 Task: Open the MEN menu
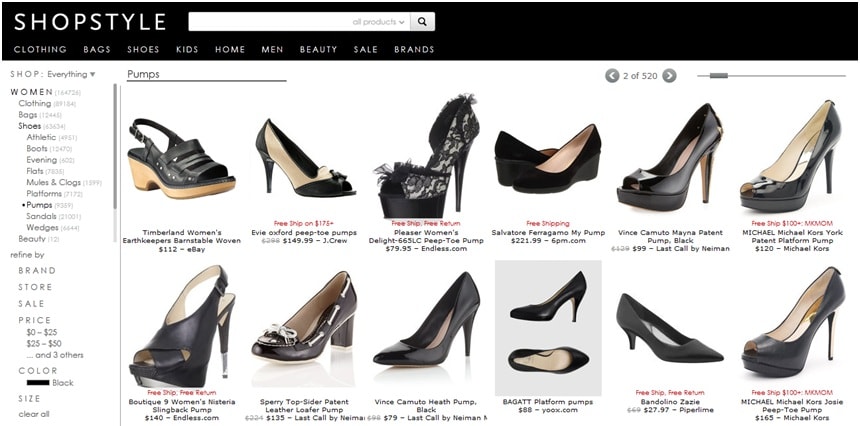272,49
